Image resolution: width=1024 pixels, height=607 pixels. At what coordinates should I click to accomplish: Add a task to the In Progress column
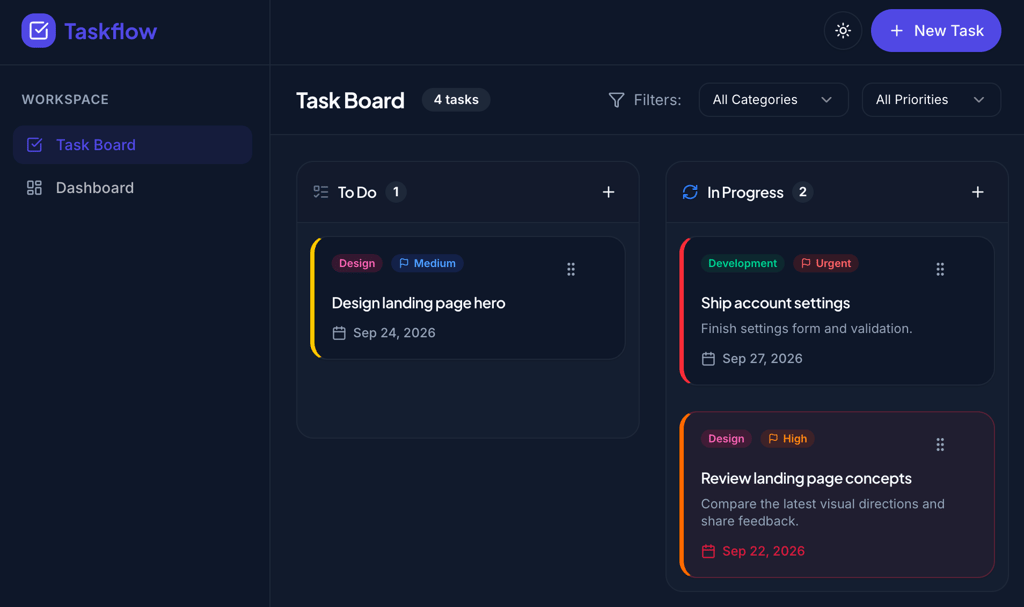point(977,192)
